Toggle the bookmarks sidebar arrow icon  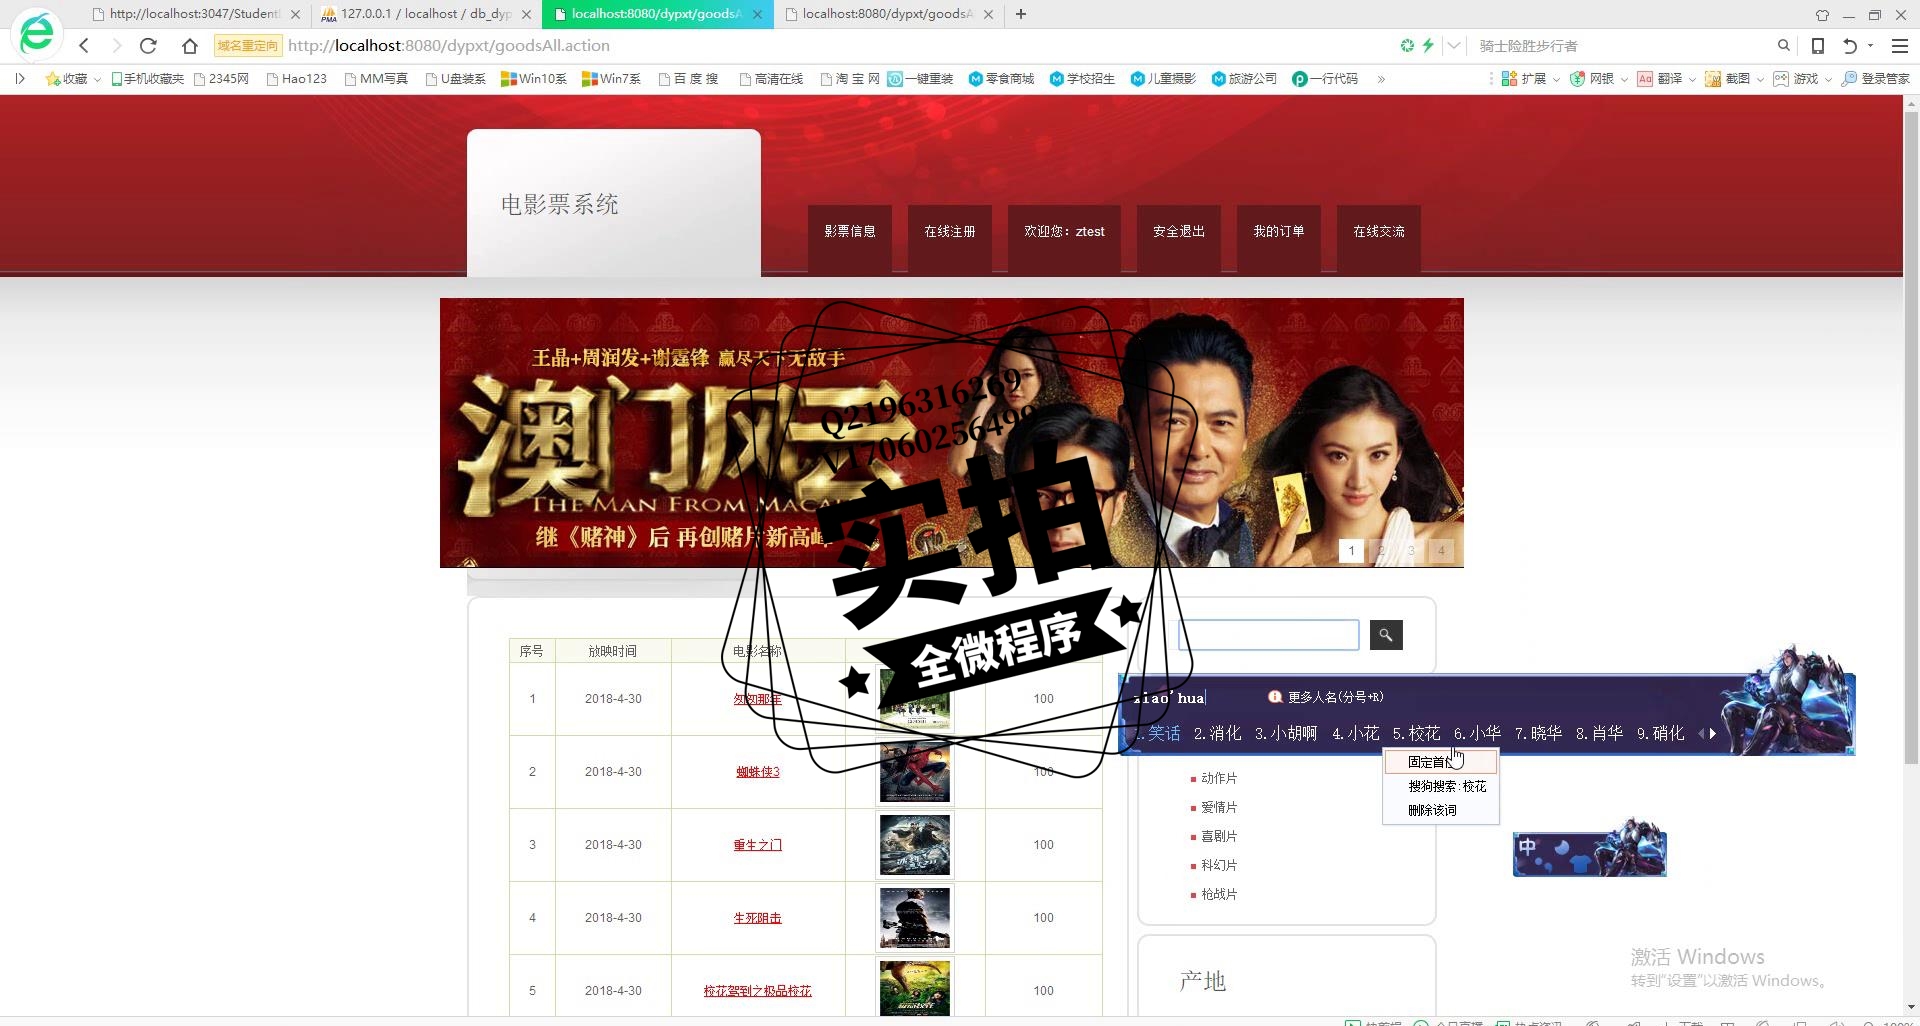(x=19, y=79)
